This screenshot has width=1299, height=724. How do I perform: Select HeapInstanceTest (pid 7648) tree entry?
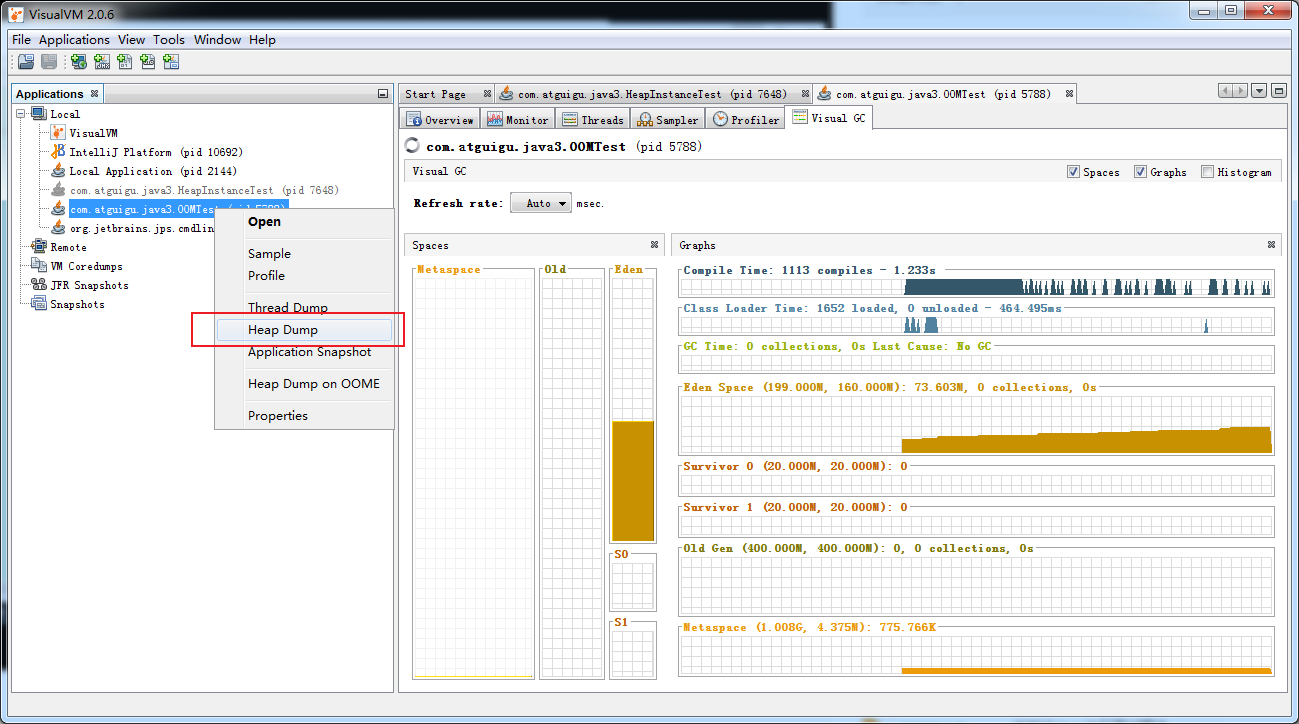[x=204, y=190]
